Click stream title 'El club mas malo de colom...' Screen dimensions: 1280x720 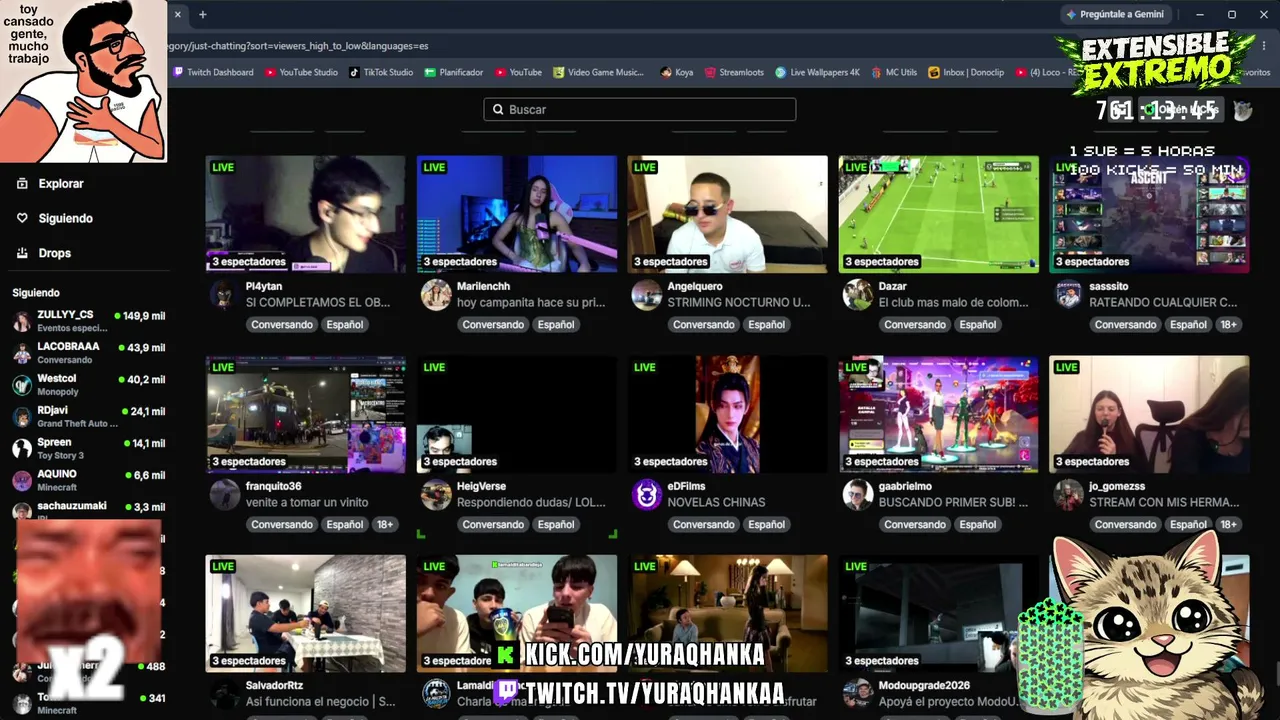(x=953, y=302)
